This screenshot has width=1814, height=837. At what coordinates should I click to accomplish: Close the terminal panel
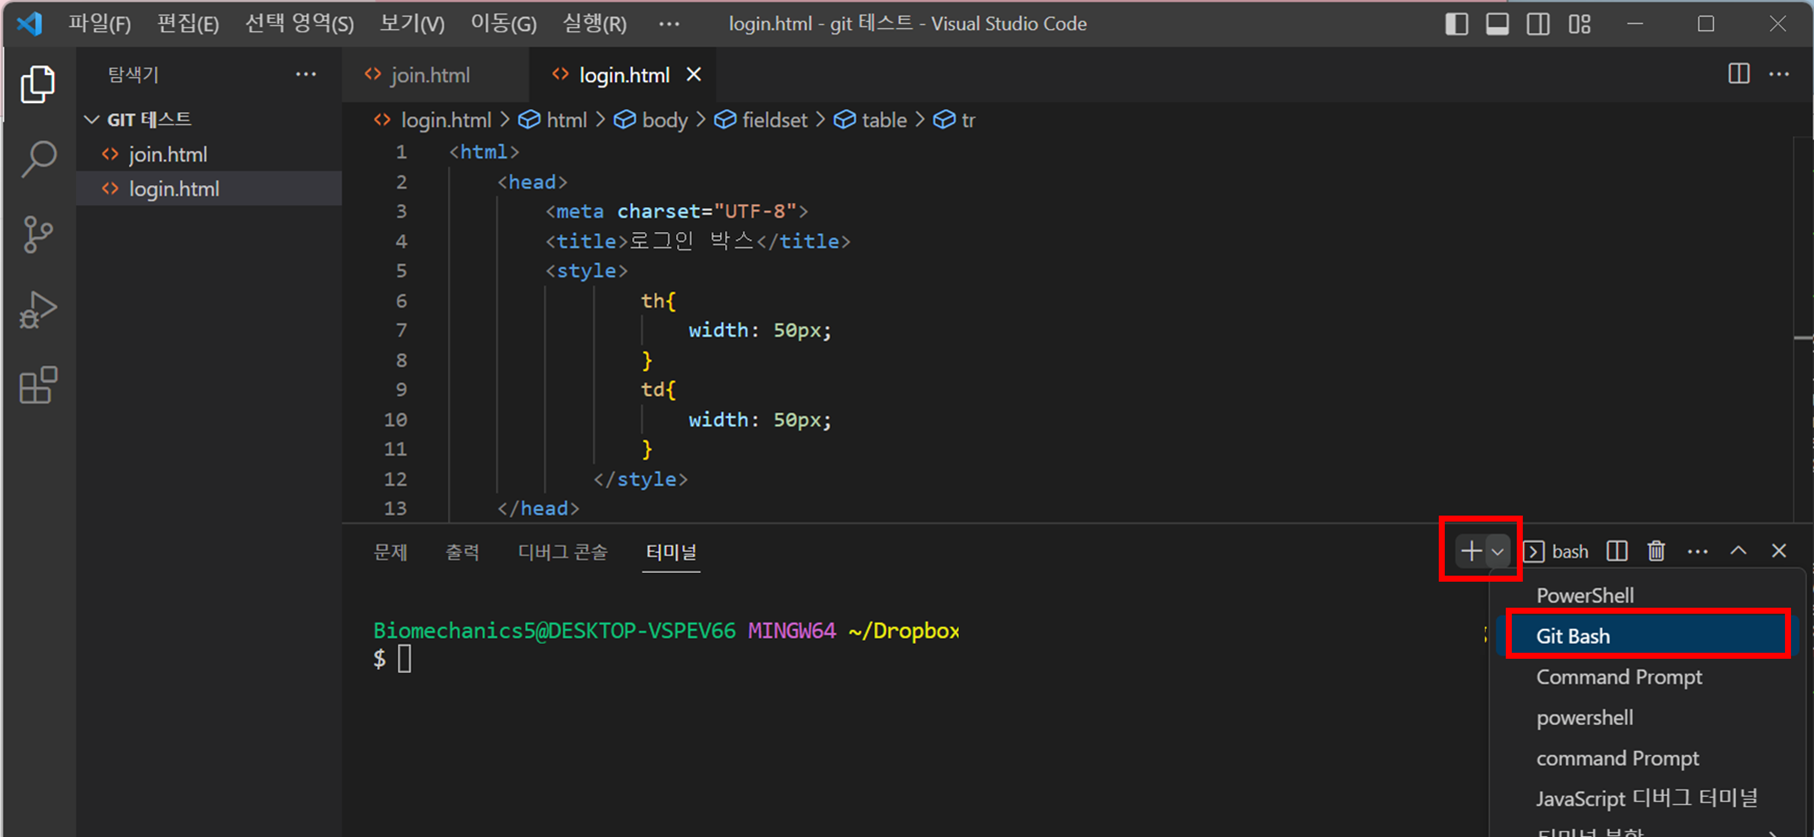point(1779,551)
